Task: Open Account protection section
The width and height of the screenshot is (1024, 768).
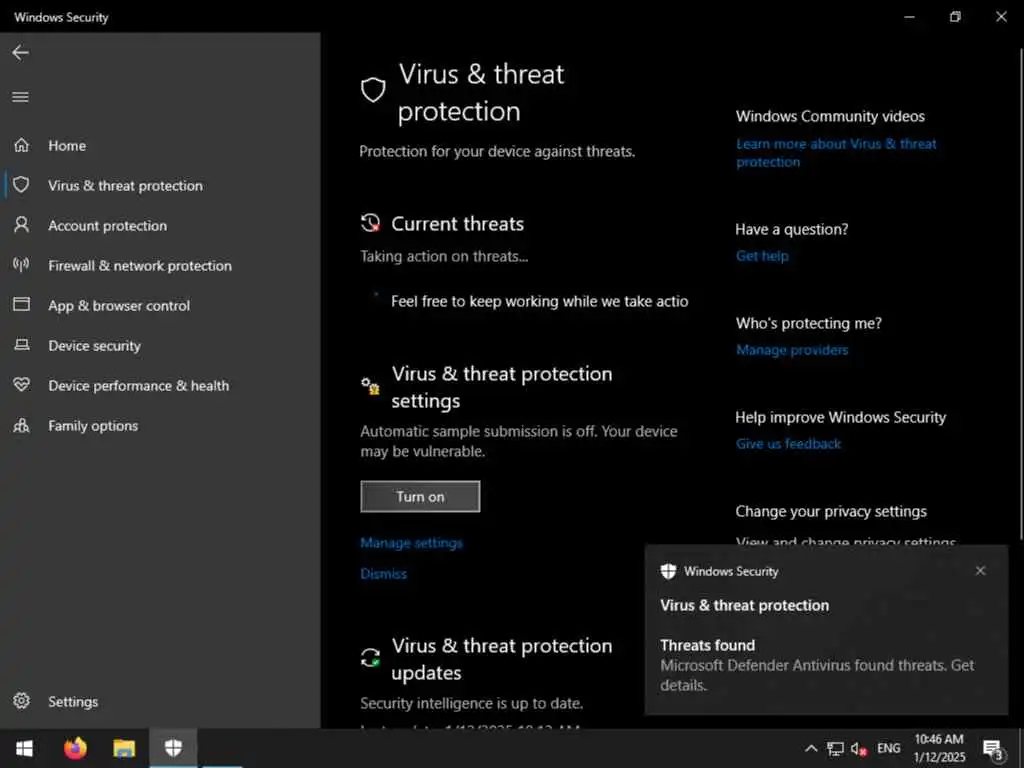Action: coord(108,225)
